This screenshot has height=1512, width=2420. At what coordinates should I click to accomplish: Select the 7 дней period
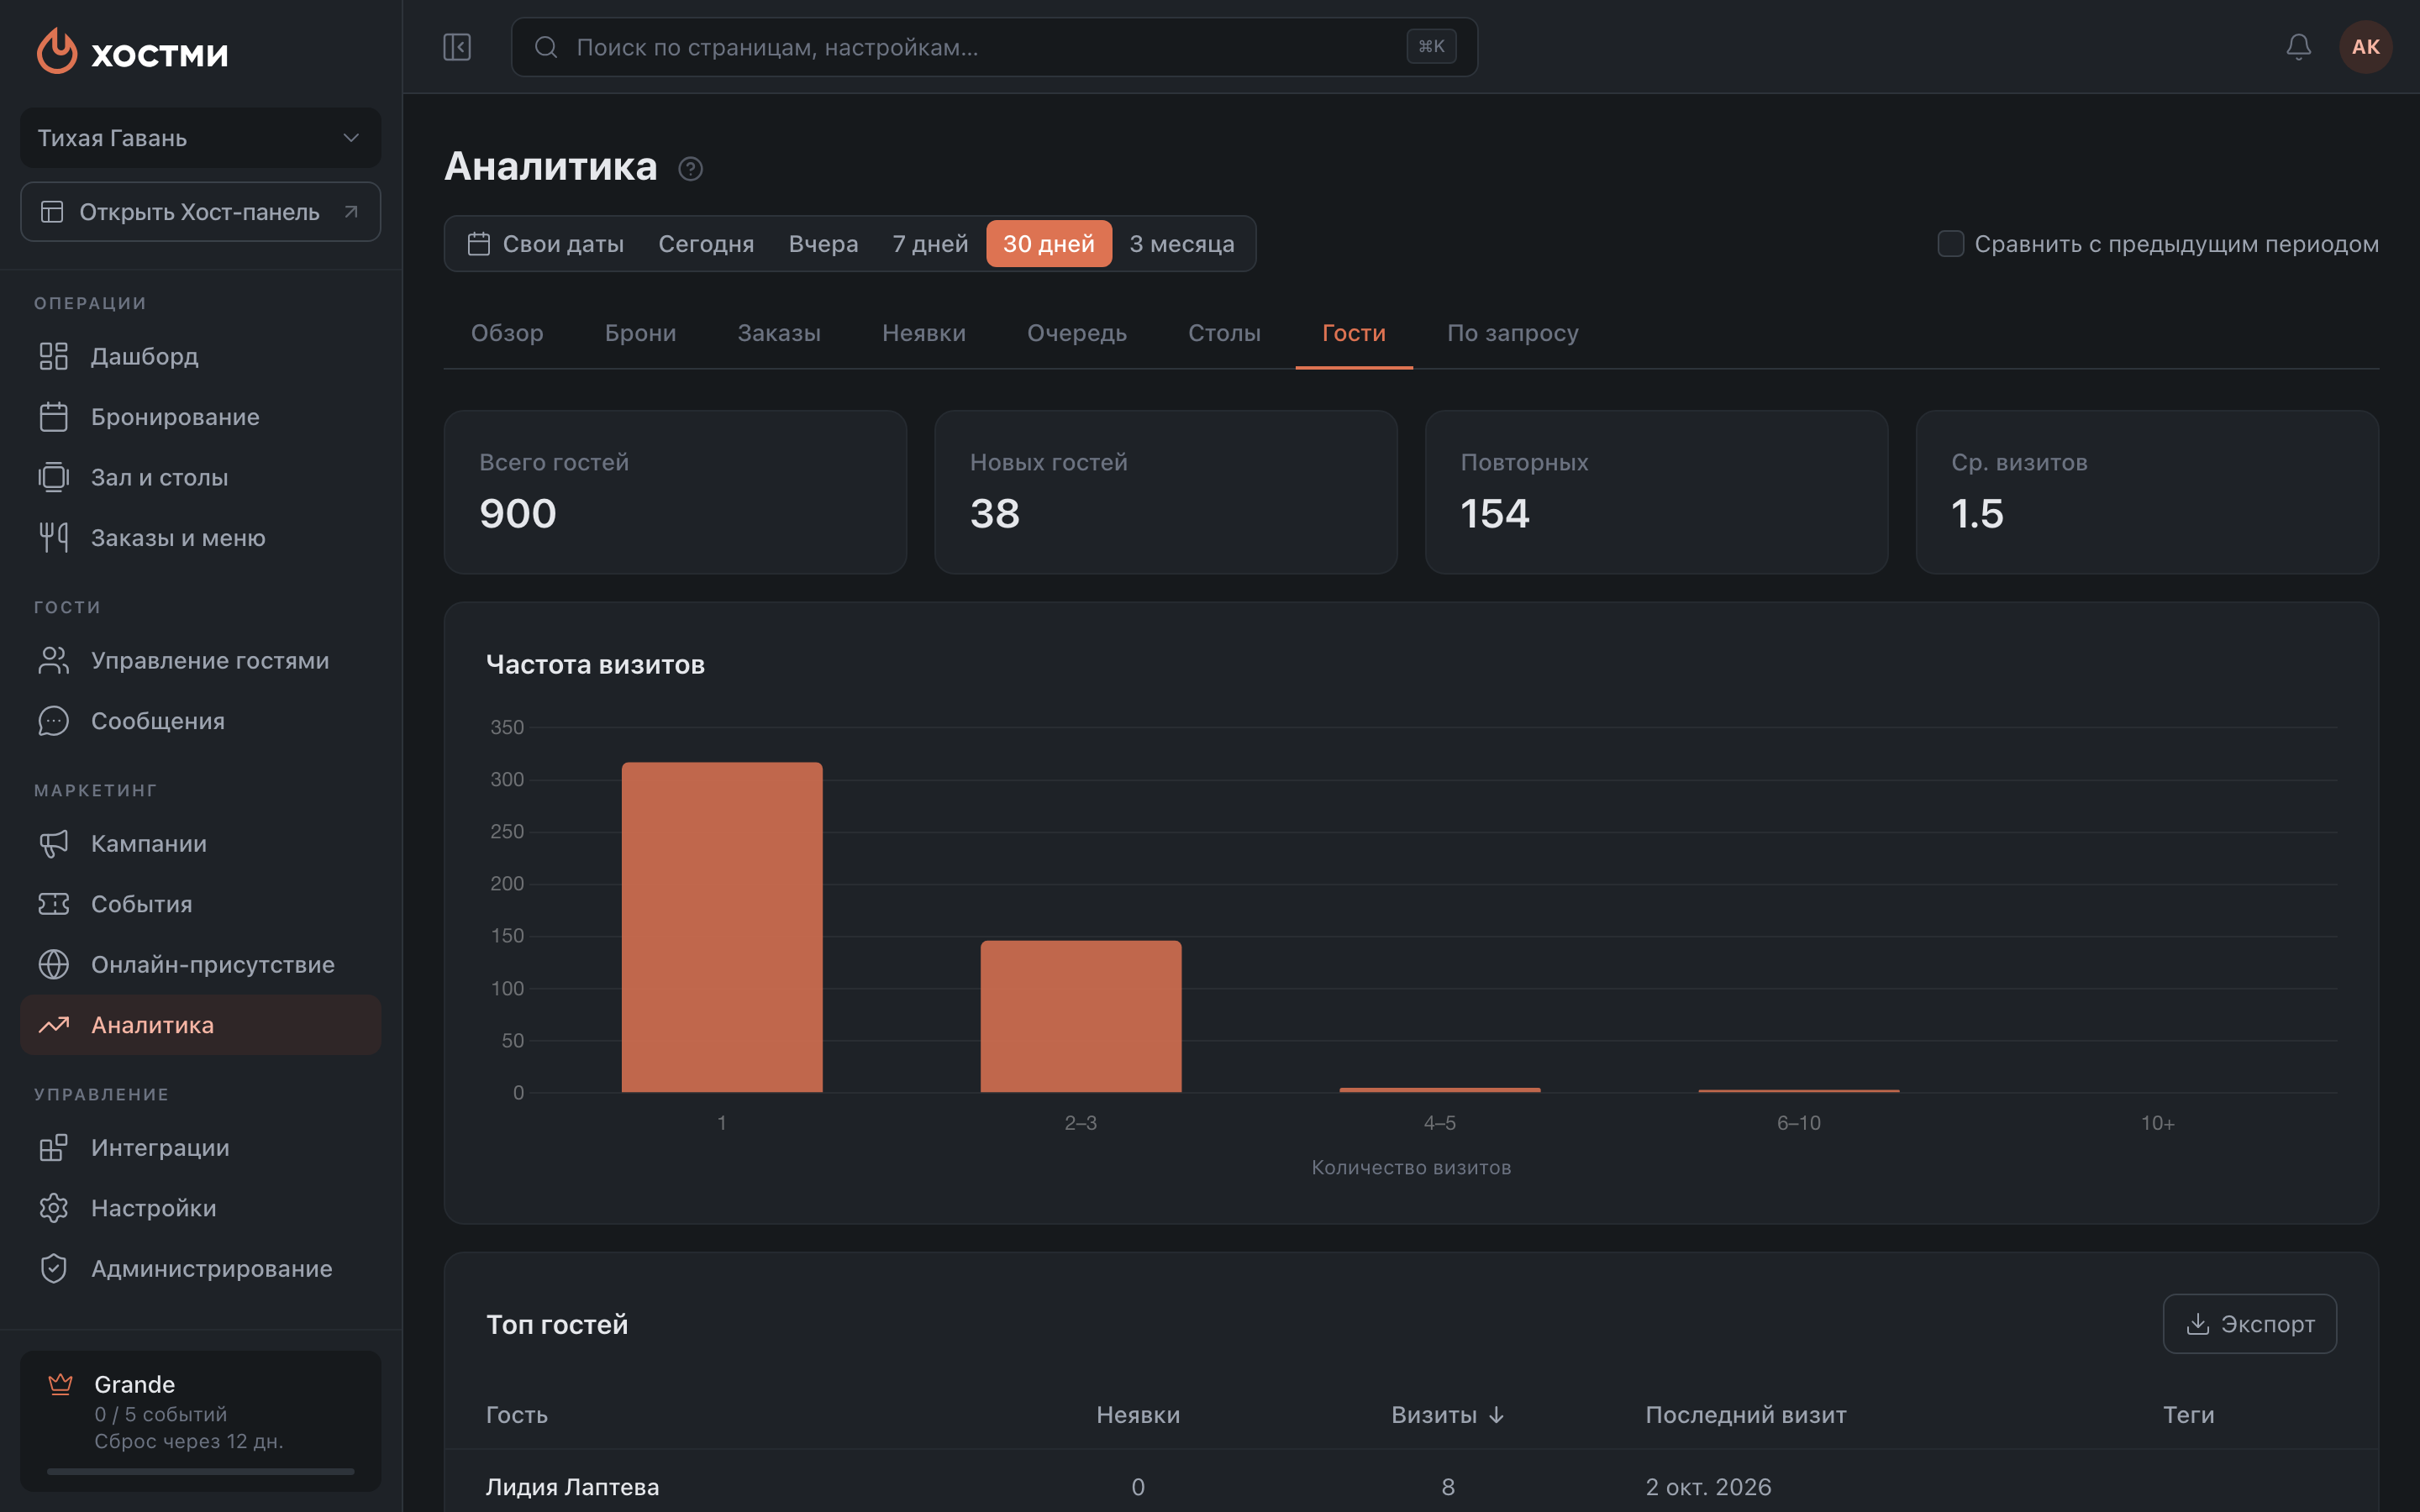click(930, 244)
